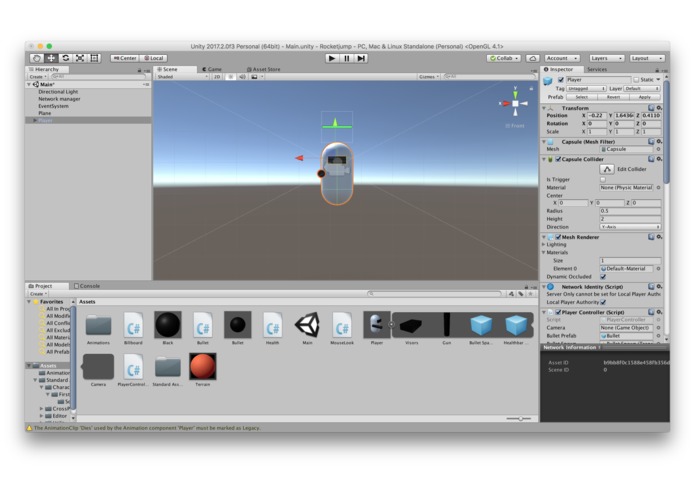
Task: Open the Hierarchy Create menu
Action: coord(38,77)
